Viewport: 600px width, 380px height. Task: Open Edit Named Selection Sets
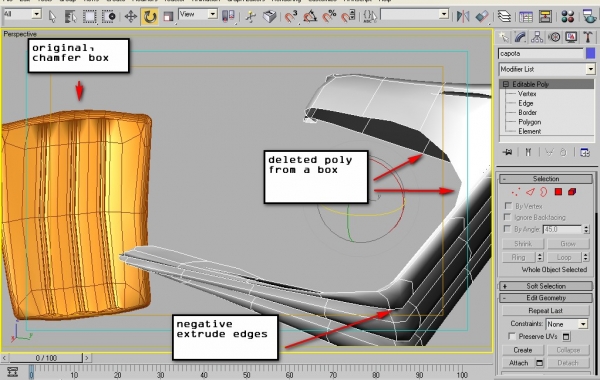[370, 16]
